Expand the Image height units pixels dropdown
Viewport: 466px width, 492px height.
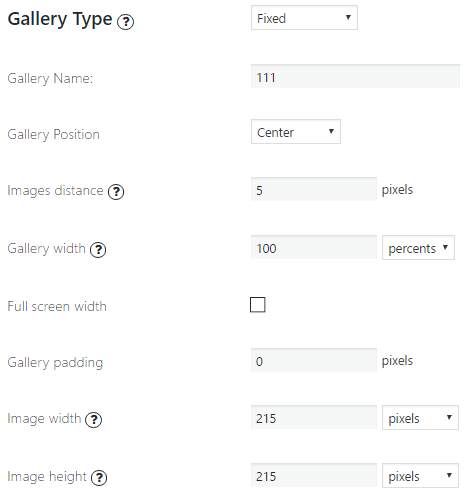click(420, 476)
